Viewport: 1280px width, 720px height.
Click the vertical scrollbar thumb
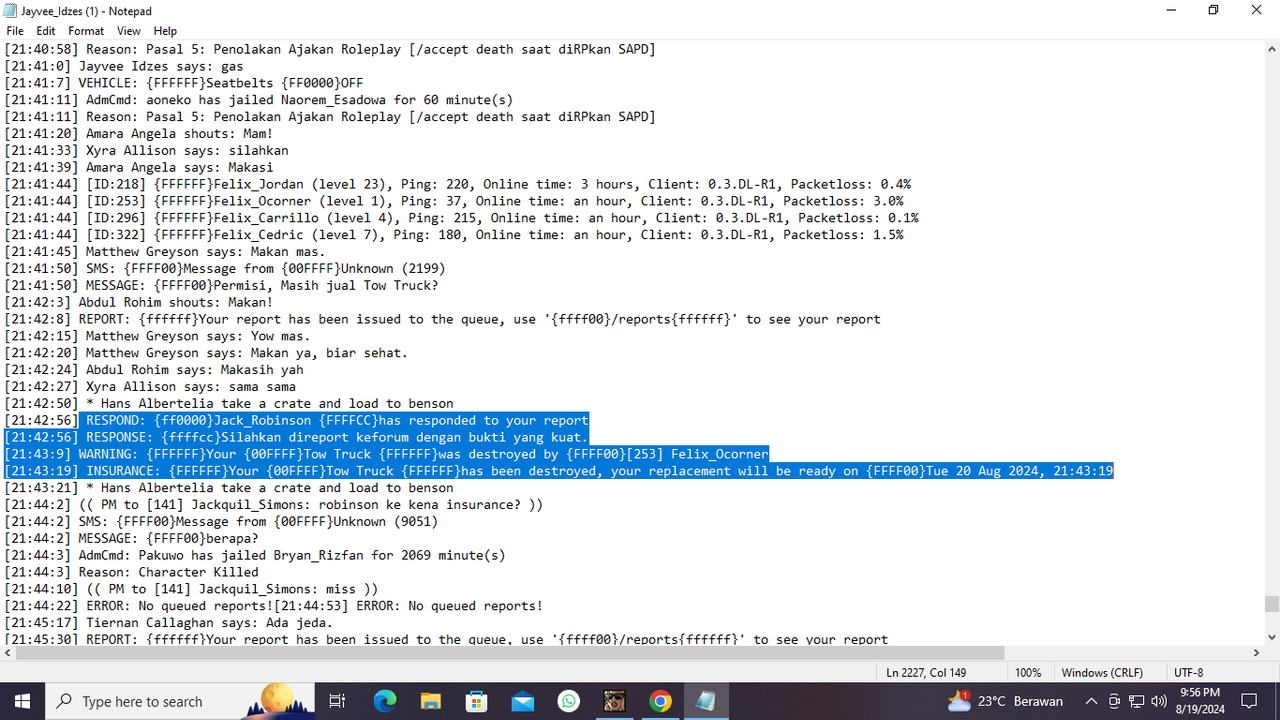[x=1271, y=604]
